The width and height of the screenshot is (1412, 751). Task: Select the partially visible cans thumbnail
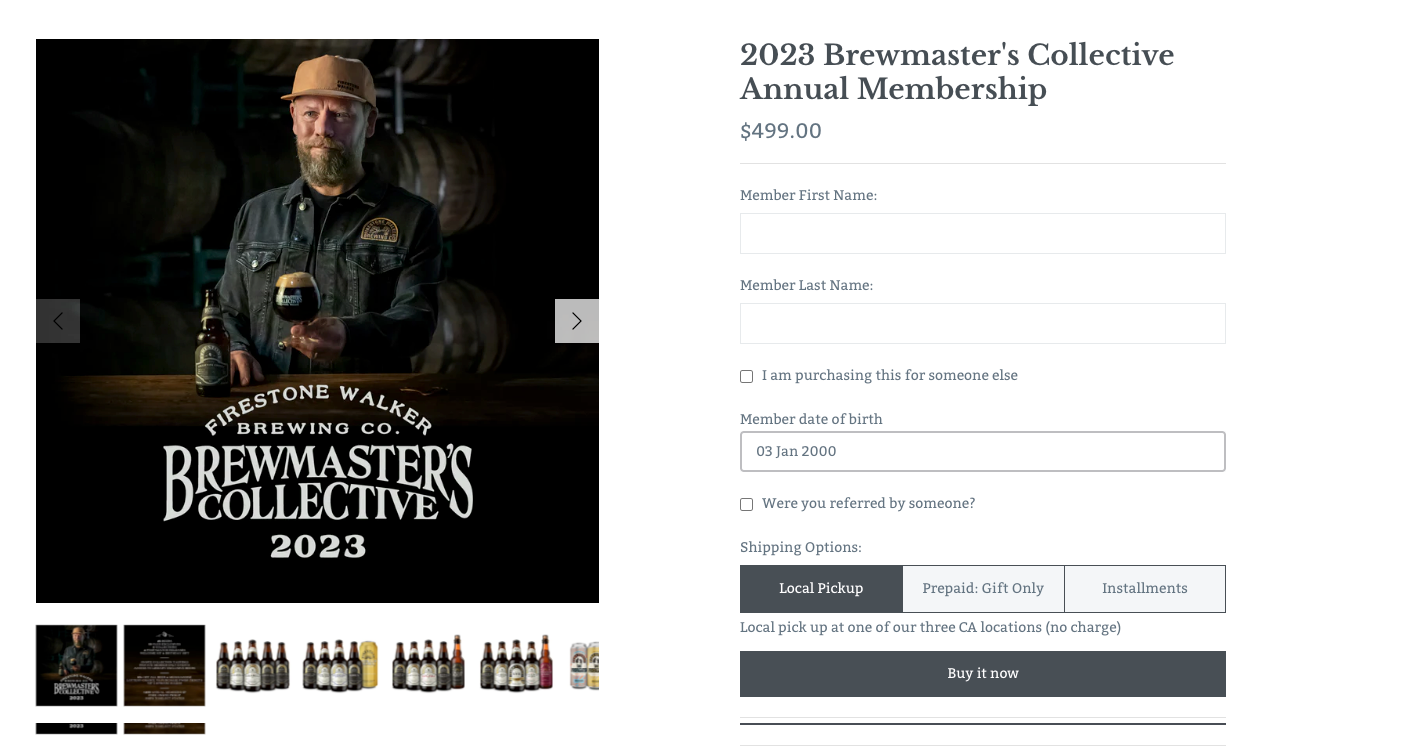[584, 665]
